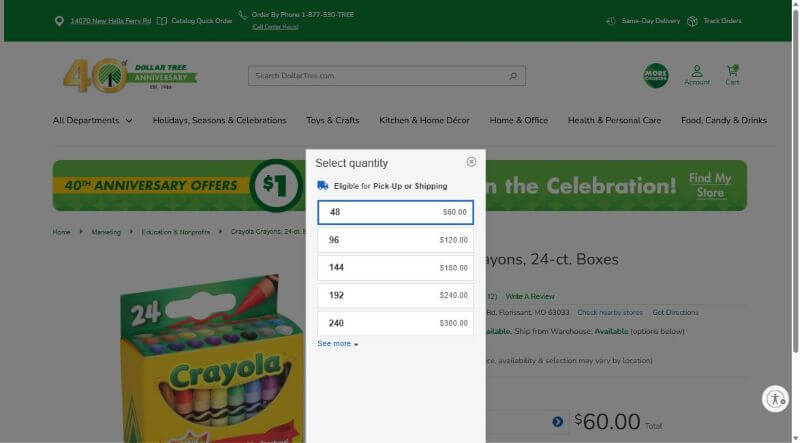The height and width of the screenshot is (443, 800).
Task: Close the Select quantity popup
Action: coord(471,162)
